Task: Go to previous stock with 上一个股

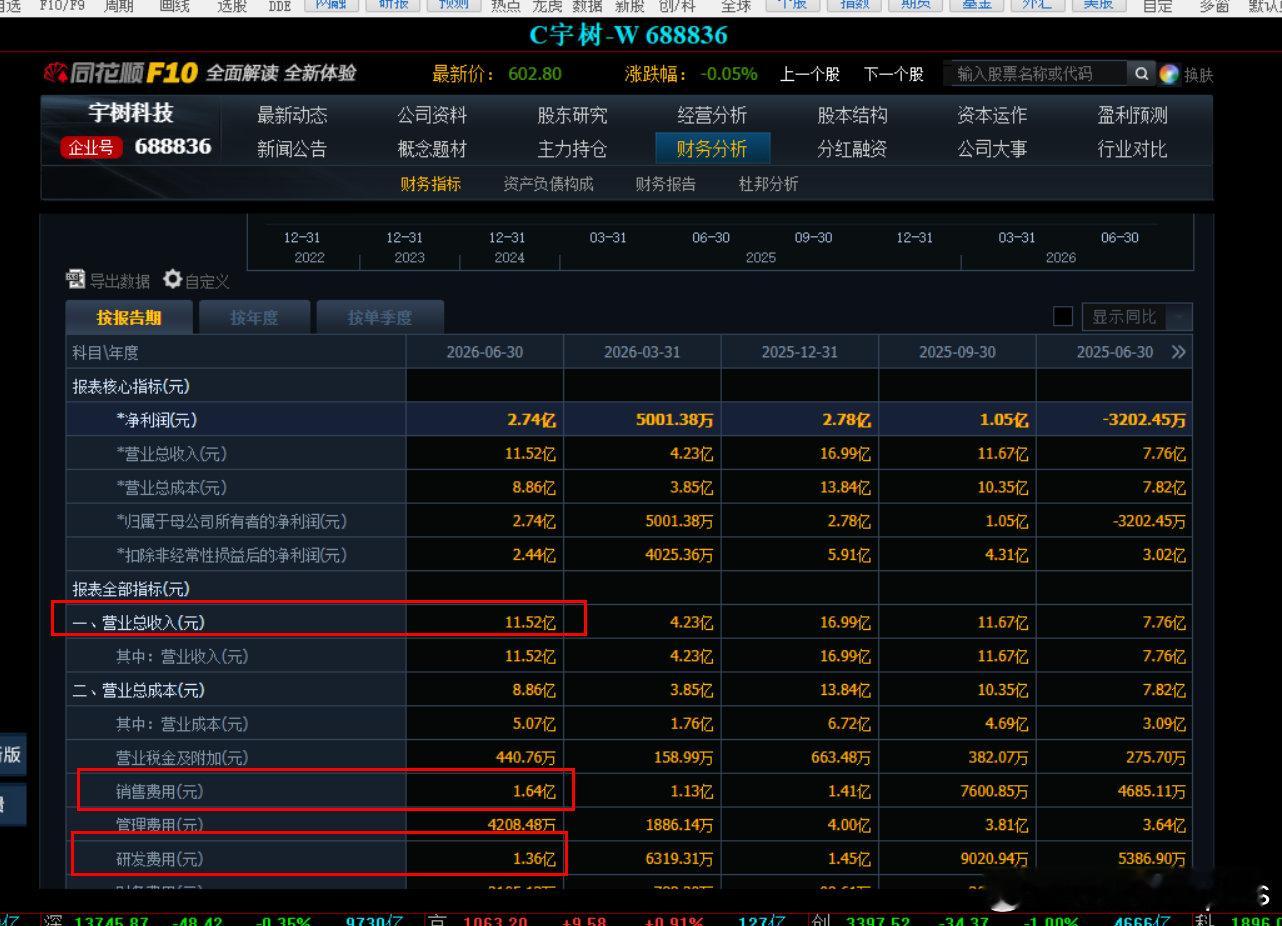Action: tap(810, 74)
